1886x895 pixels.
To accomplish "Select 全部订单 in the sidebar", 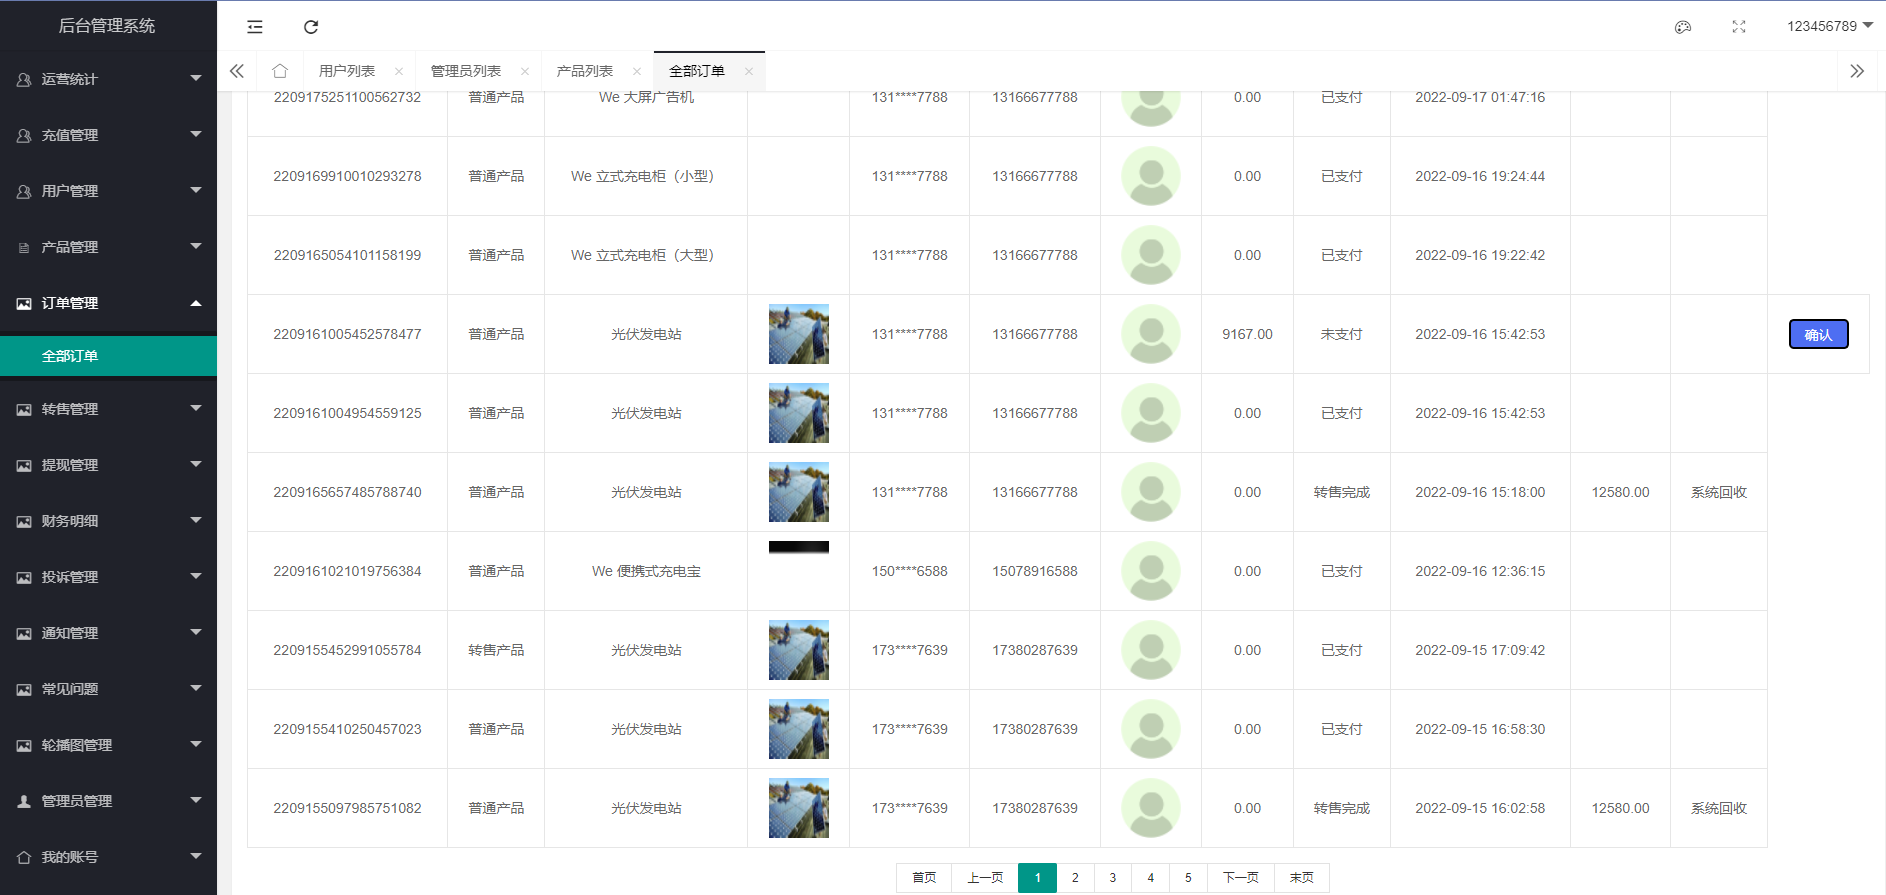I will (70, 356).
